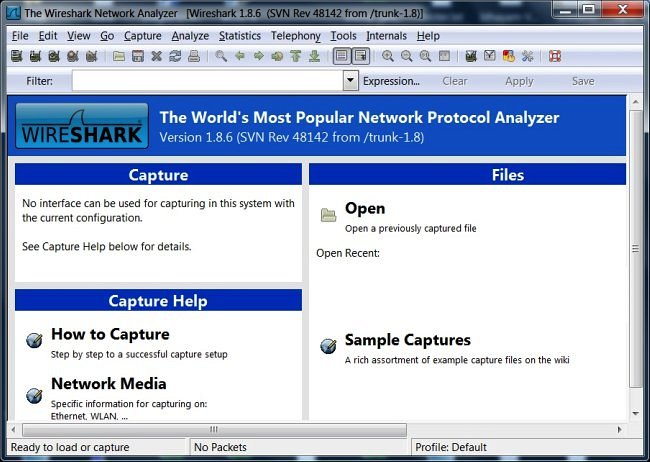650x462 pixels.
Task: Click the Wireshark logo banner image
Action: (82, 126)
